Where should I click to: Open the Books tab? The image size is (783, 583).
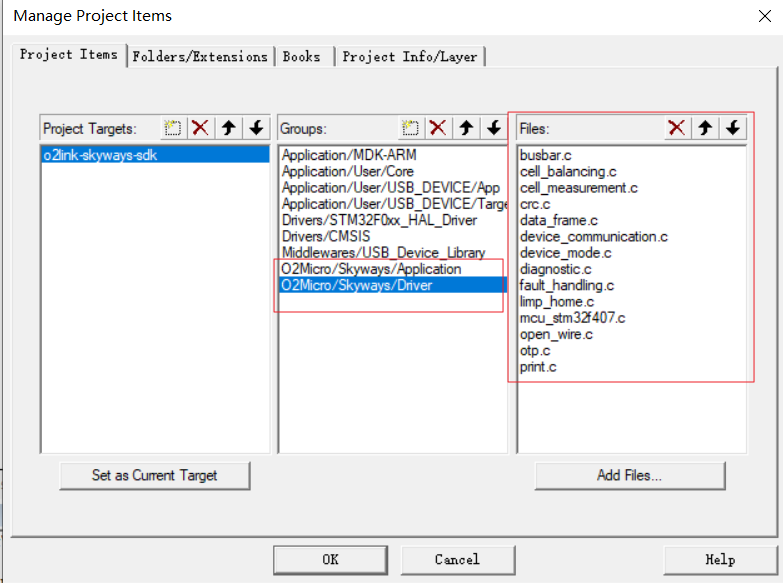pyautogui.click(x=302, y=56)
